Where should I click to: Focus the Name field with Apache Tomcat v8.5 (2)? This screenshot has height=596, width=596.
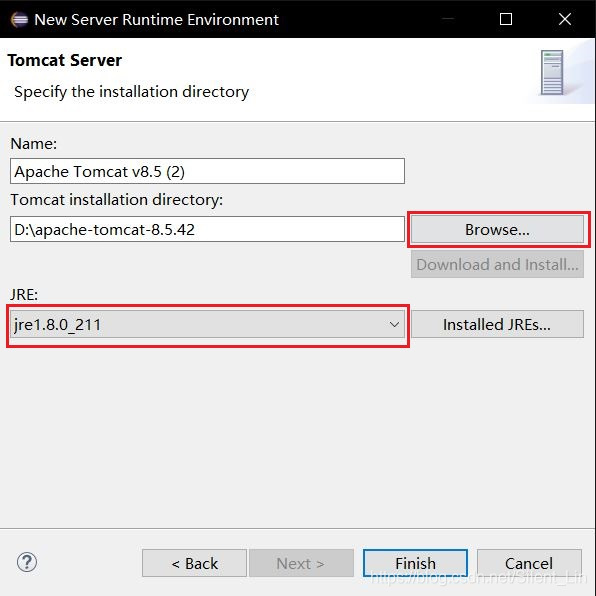coord(208,171)
